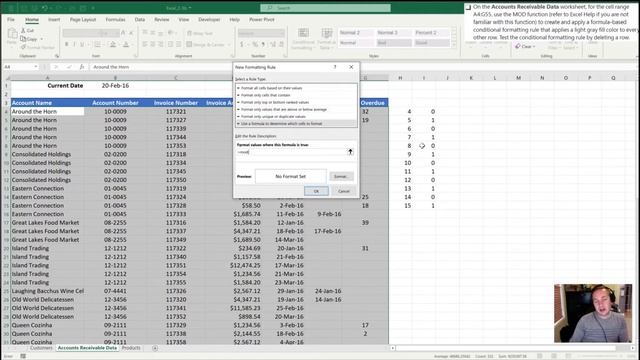This screenshot has width=640, height=360.
Task: Open the Alignment group dialog launcher
Action: point(232,56)
